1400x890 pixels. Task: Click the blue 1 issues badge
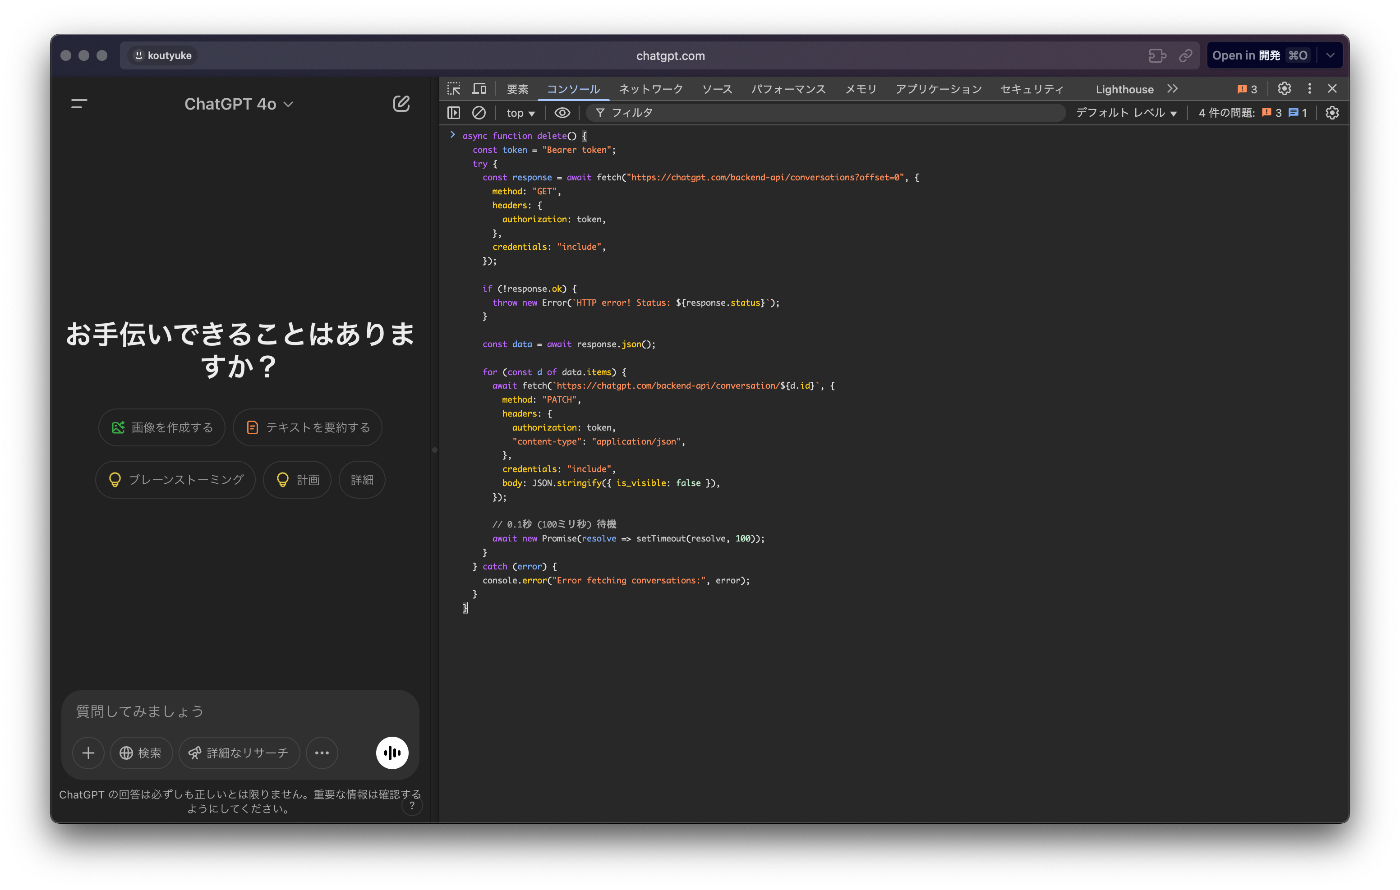click(x=1298, y=113)
